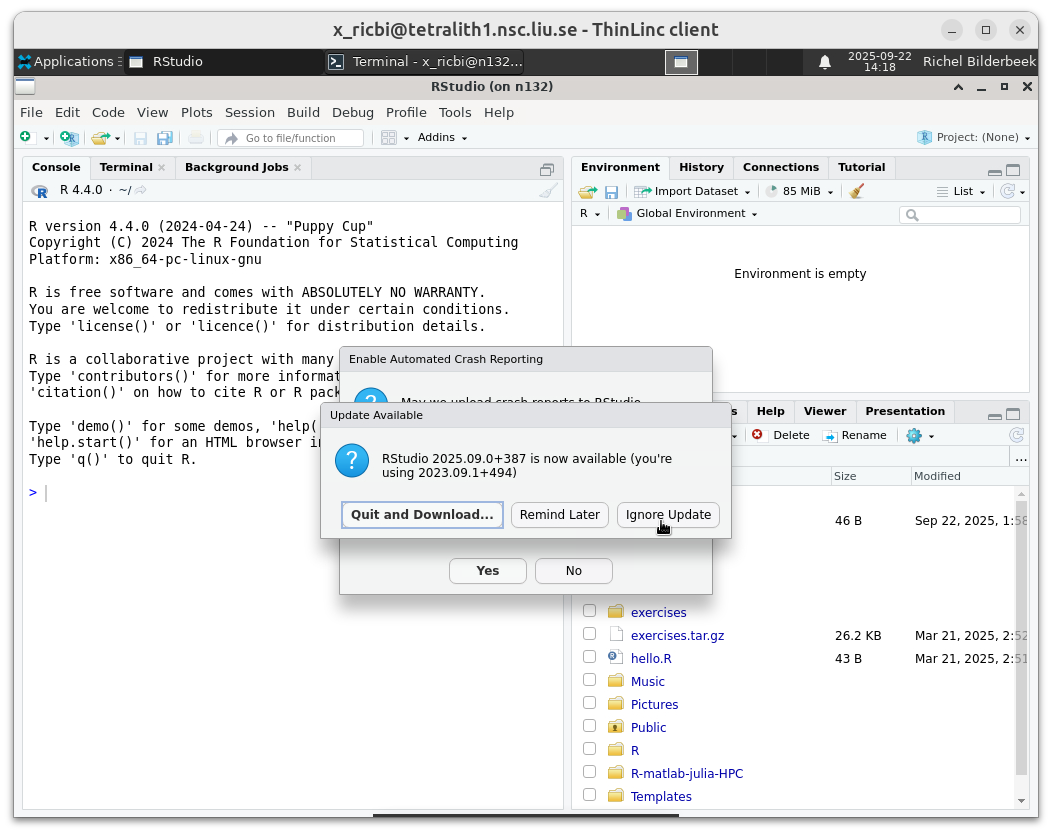Switch to the History tab
The image size is (1052, 834).
pyautogui.click(x=701, y=167)
